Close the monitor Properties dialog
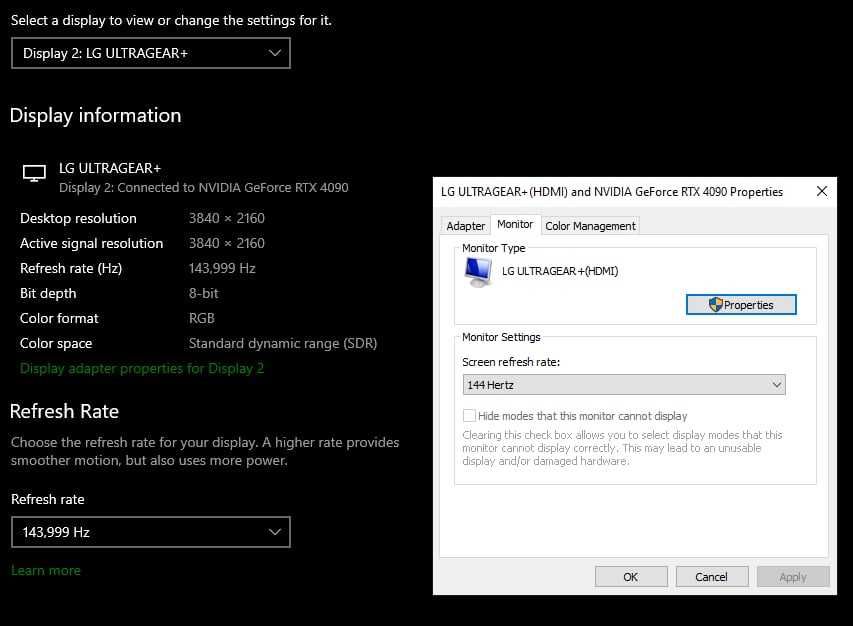 822,191
